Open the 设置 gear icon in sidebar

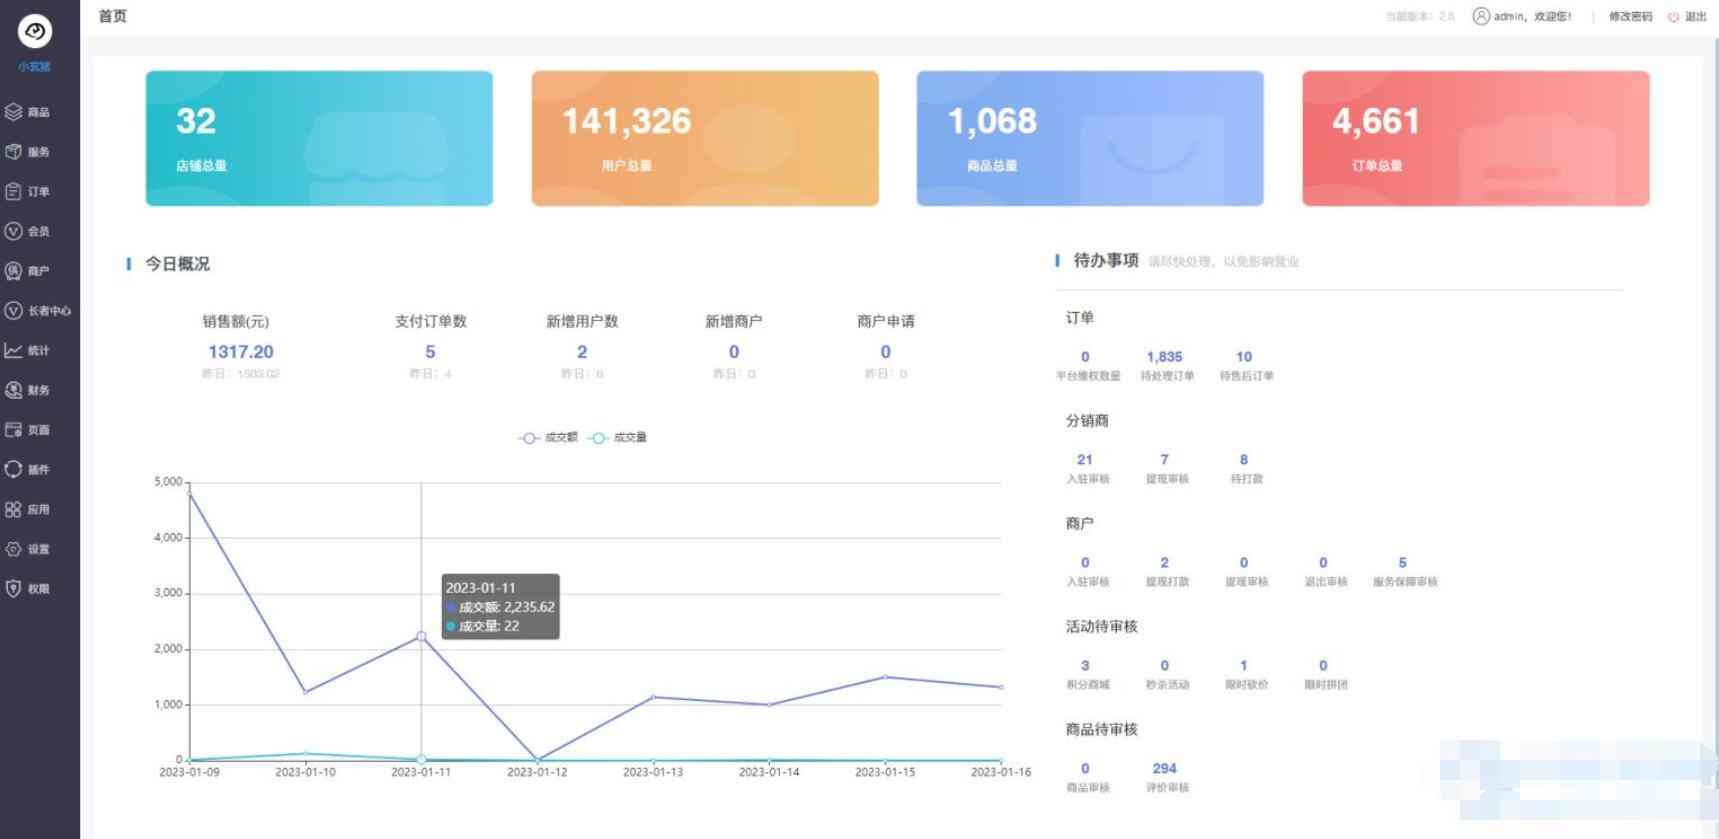(14, 549)
